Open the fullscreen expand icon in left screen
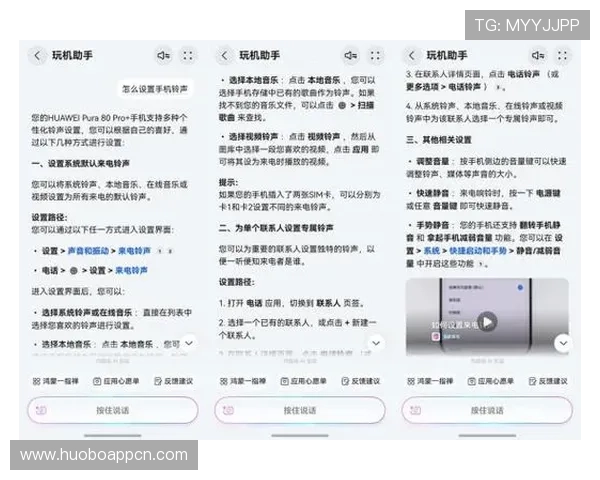 pos(188,56)
